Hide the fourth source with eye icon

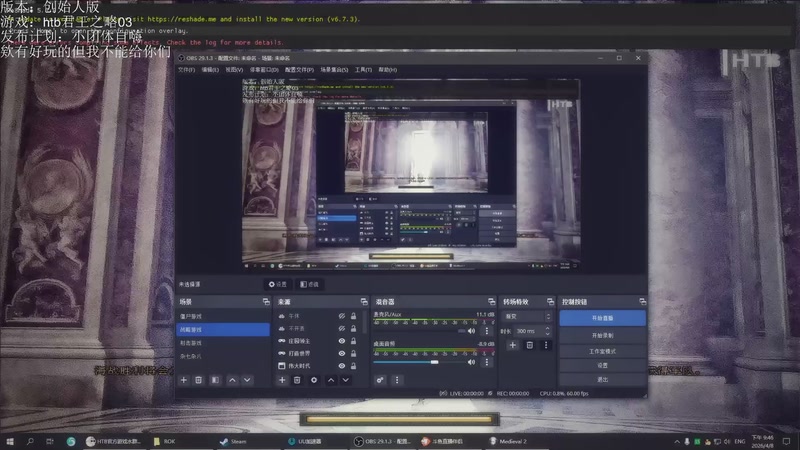pos(342,353)
